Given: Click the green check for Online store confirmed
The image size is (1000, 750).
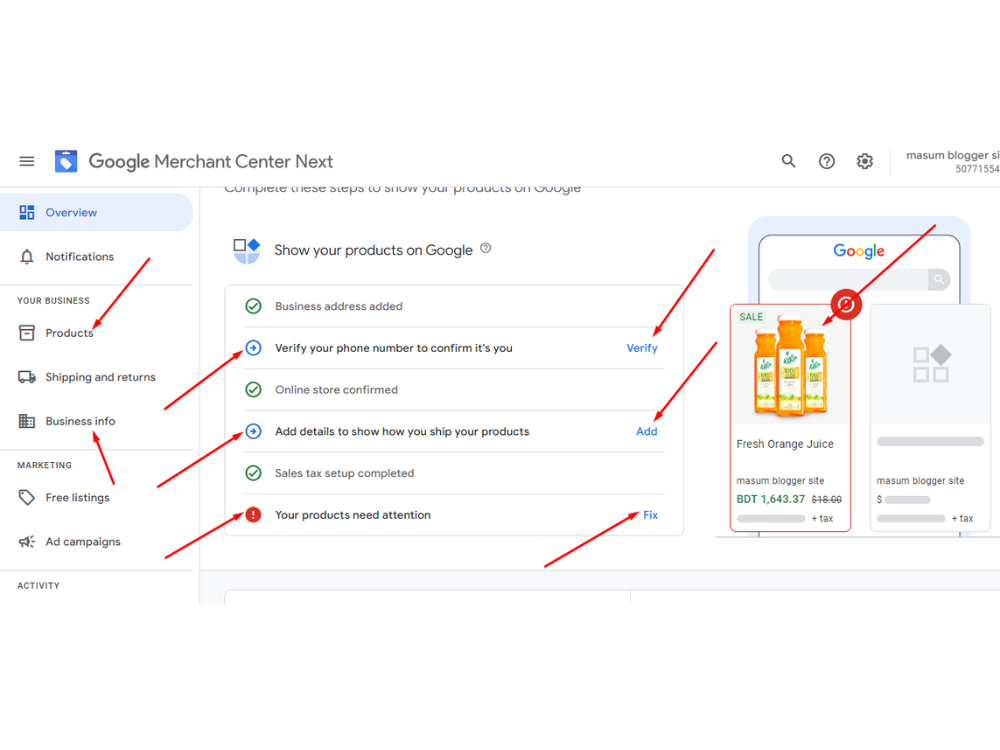Looking at the screenshot, I should [253, 390].
